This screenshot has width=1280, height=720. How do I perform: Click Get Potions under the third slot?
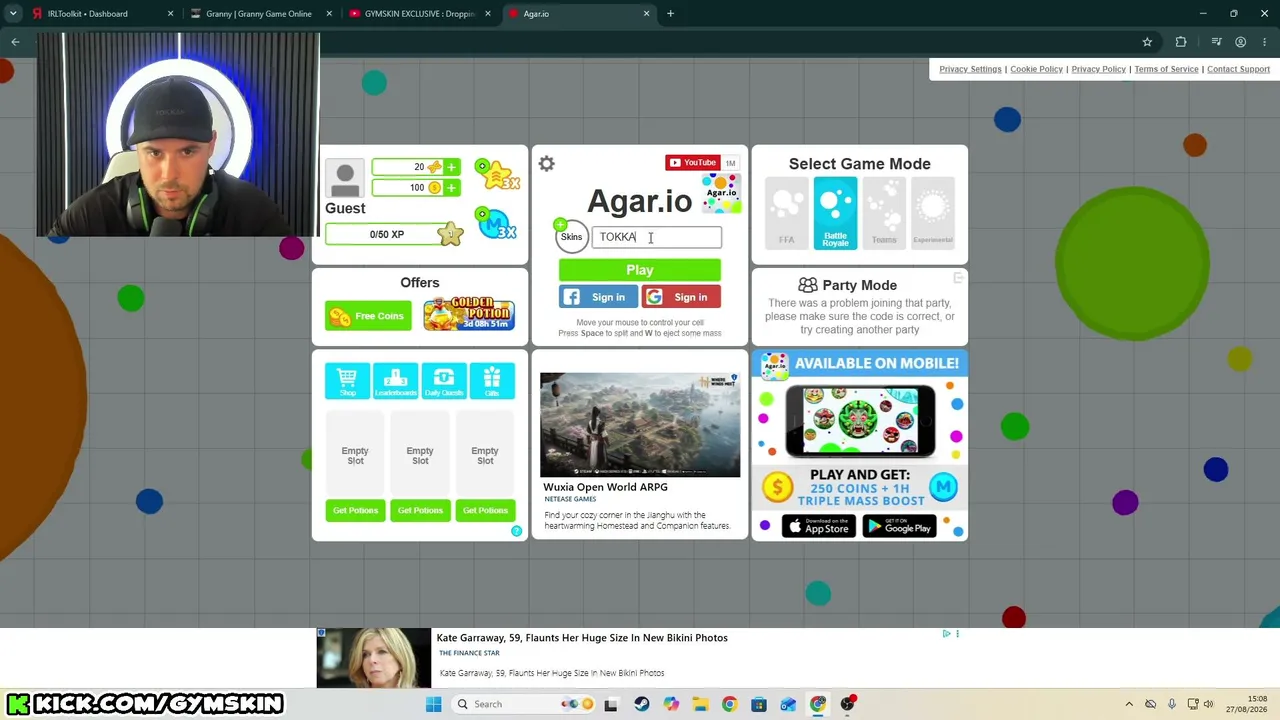point(485,511)
